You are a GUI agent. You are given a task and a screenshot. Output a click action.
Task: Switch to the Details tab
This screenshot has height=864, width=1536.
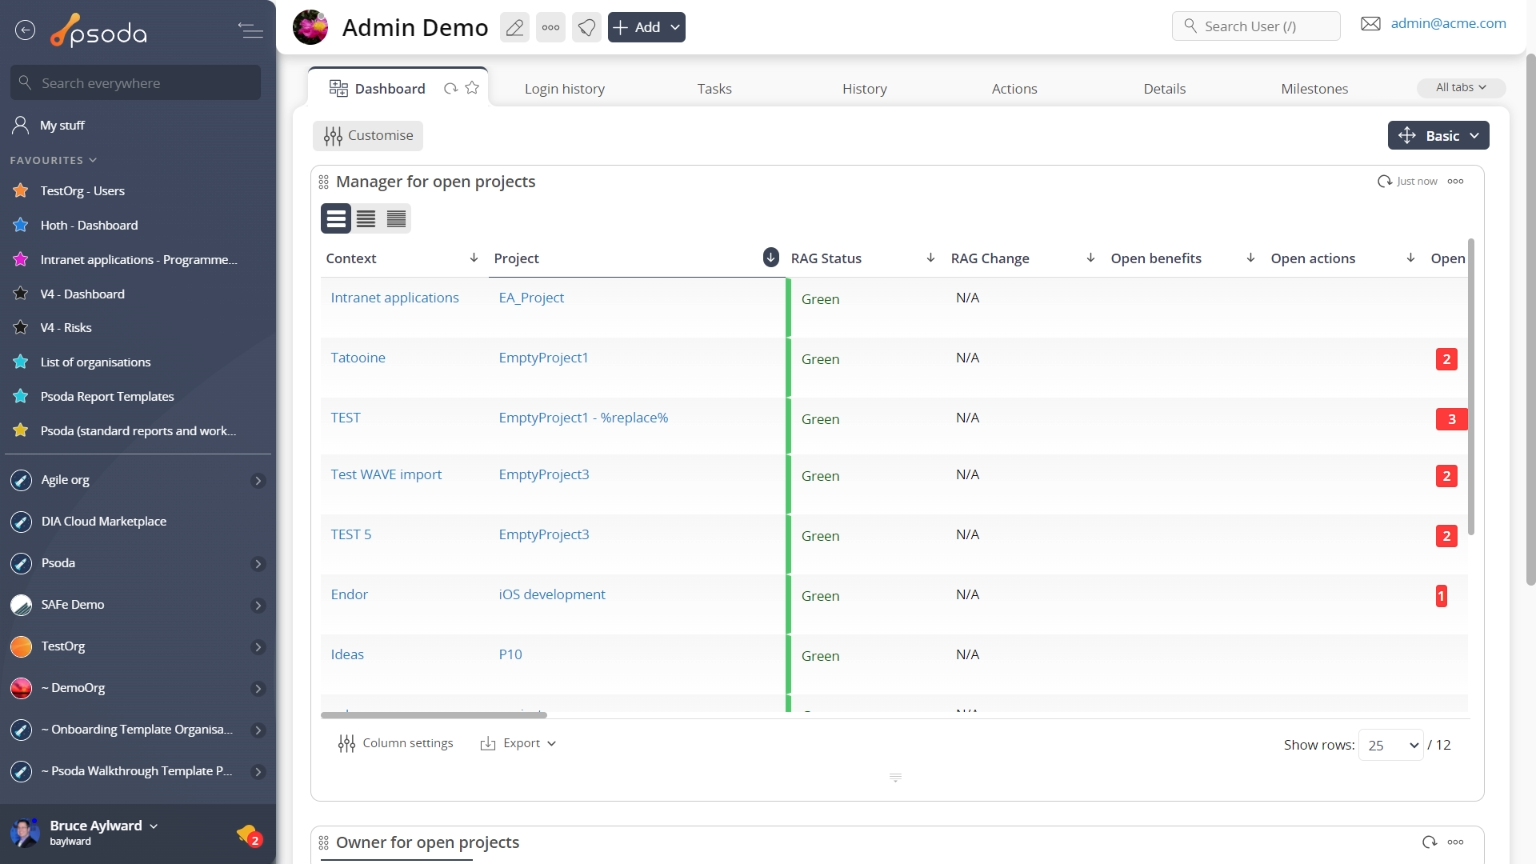coord(1165,89)
